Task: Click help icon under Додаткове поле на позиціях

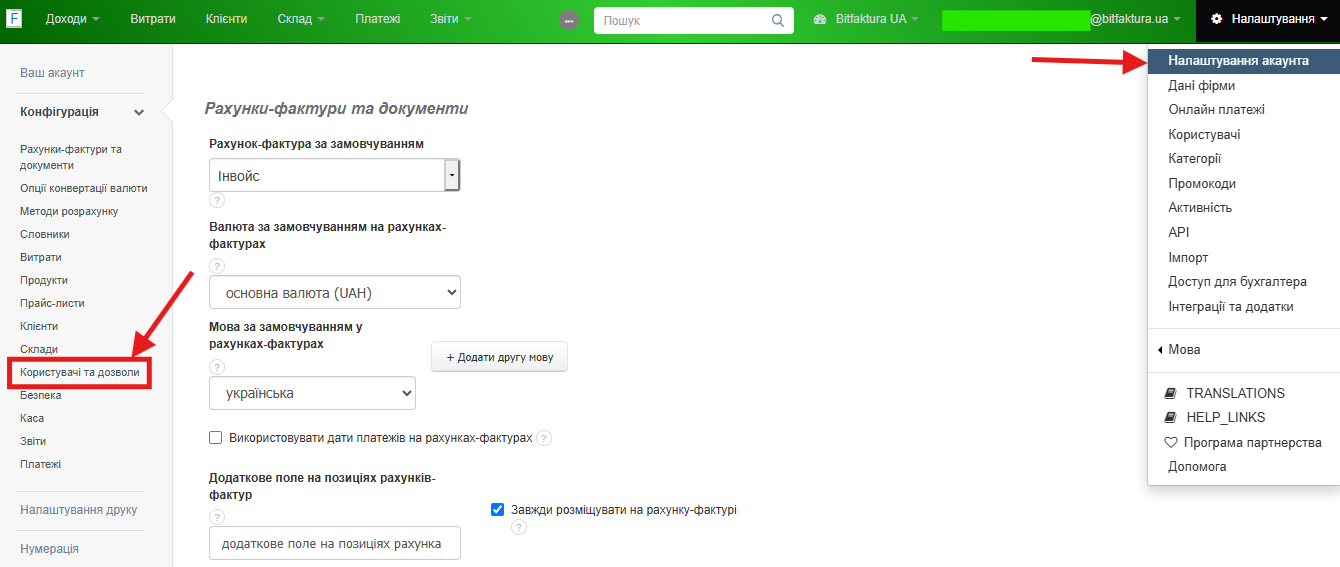Action: point(217,517)
